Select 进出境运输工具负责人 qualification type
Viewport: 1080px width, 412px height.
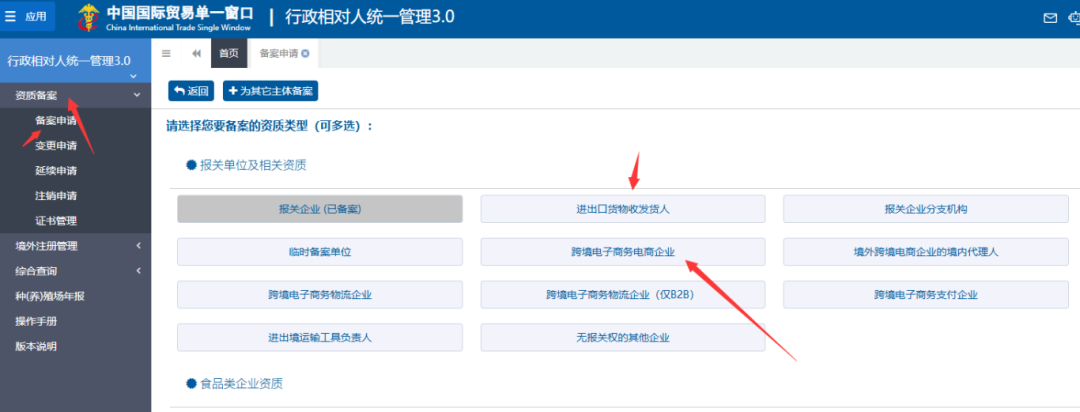(x=320, y=338)
